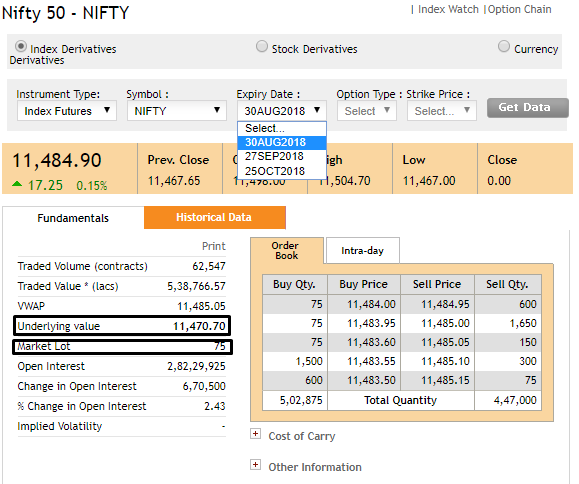Open the Instrument Type dropdown
The height and width of the screenshot is (484, 579).
tap(67, 111)
